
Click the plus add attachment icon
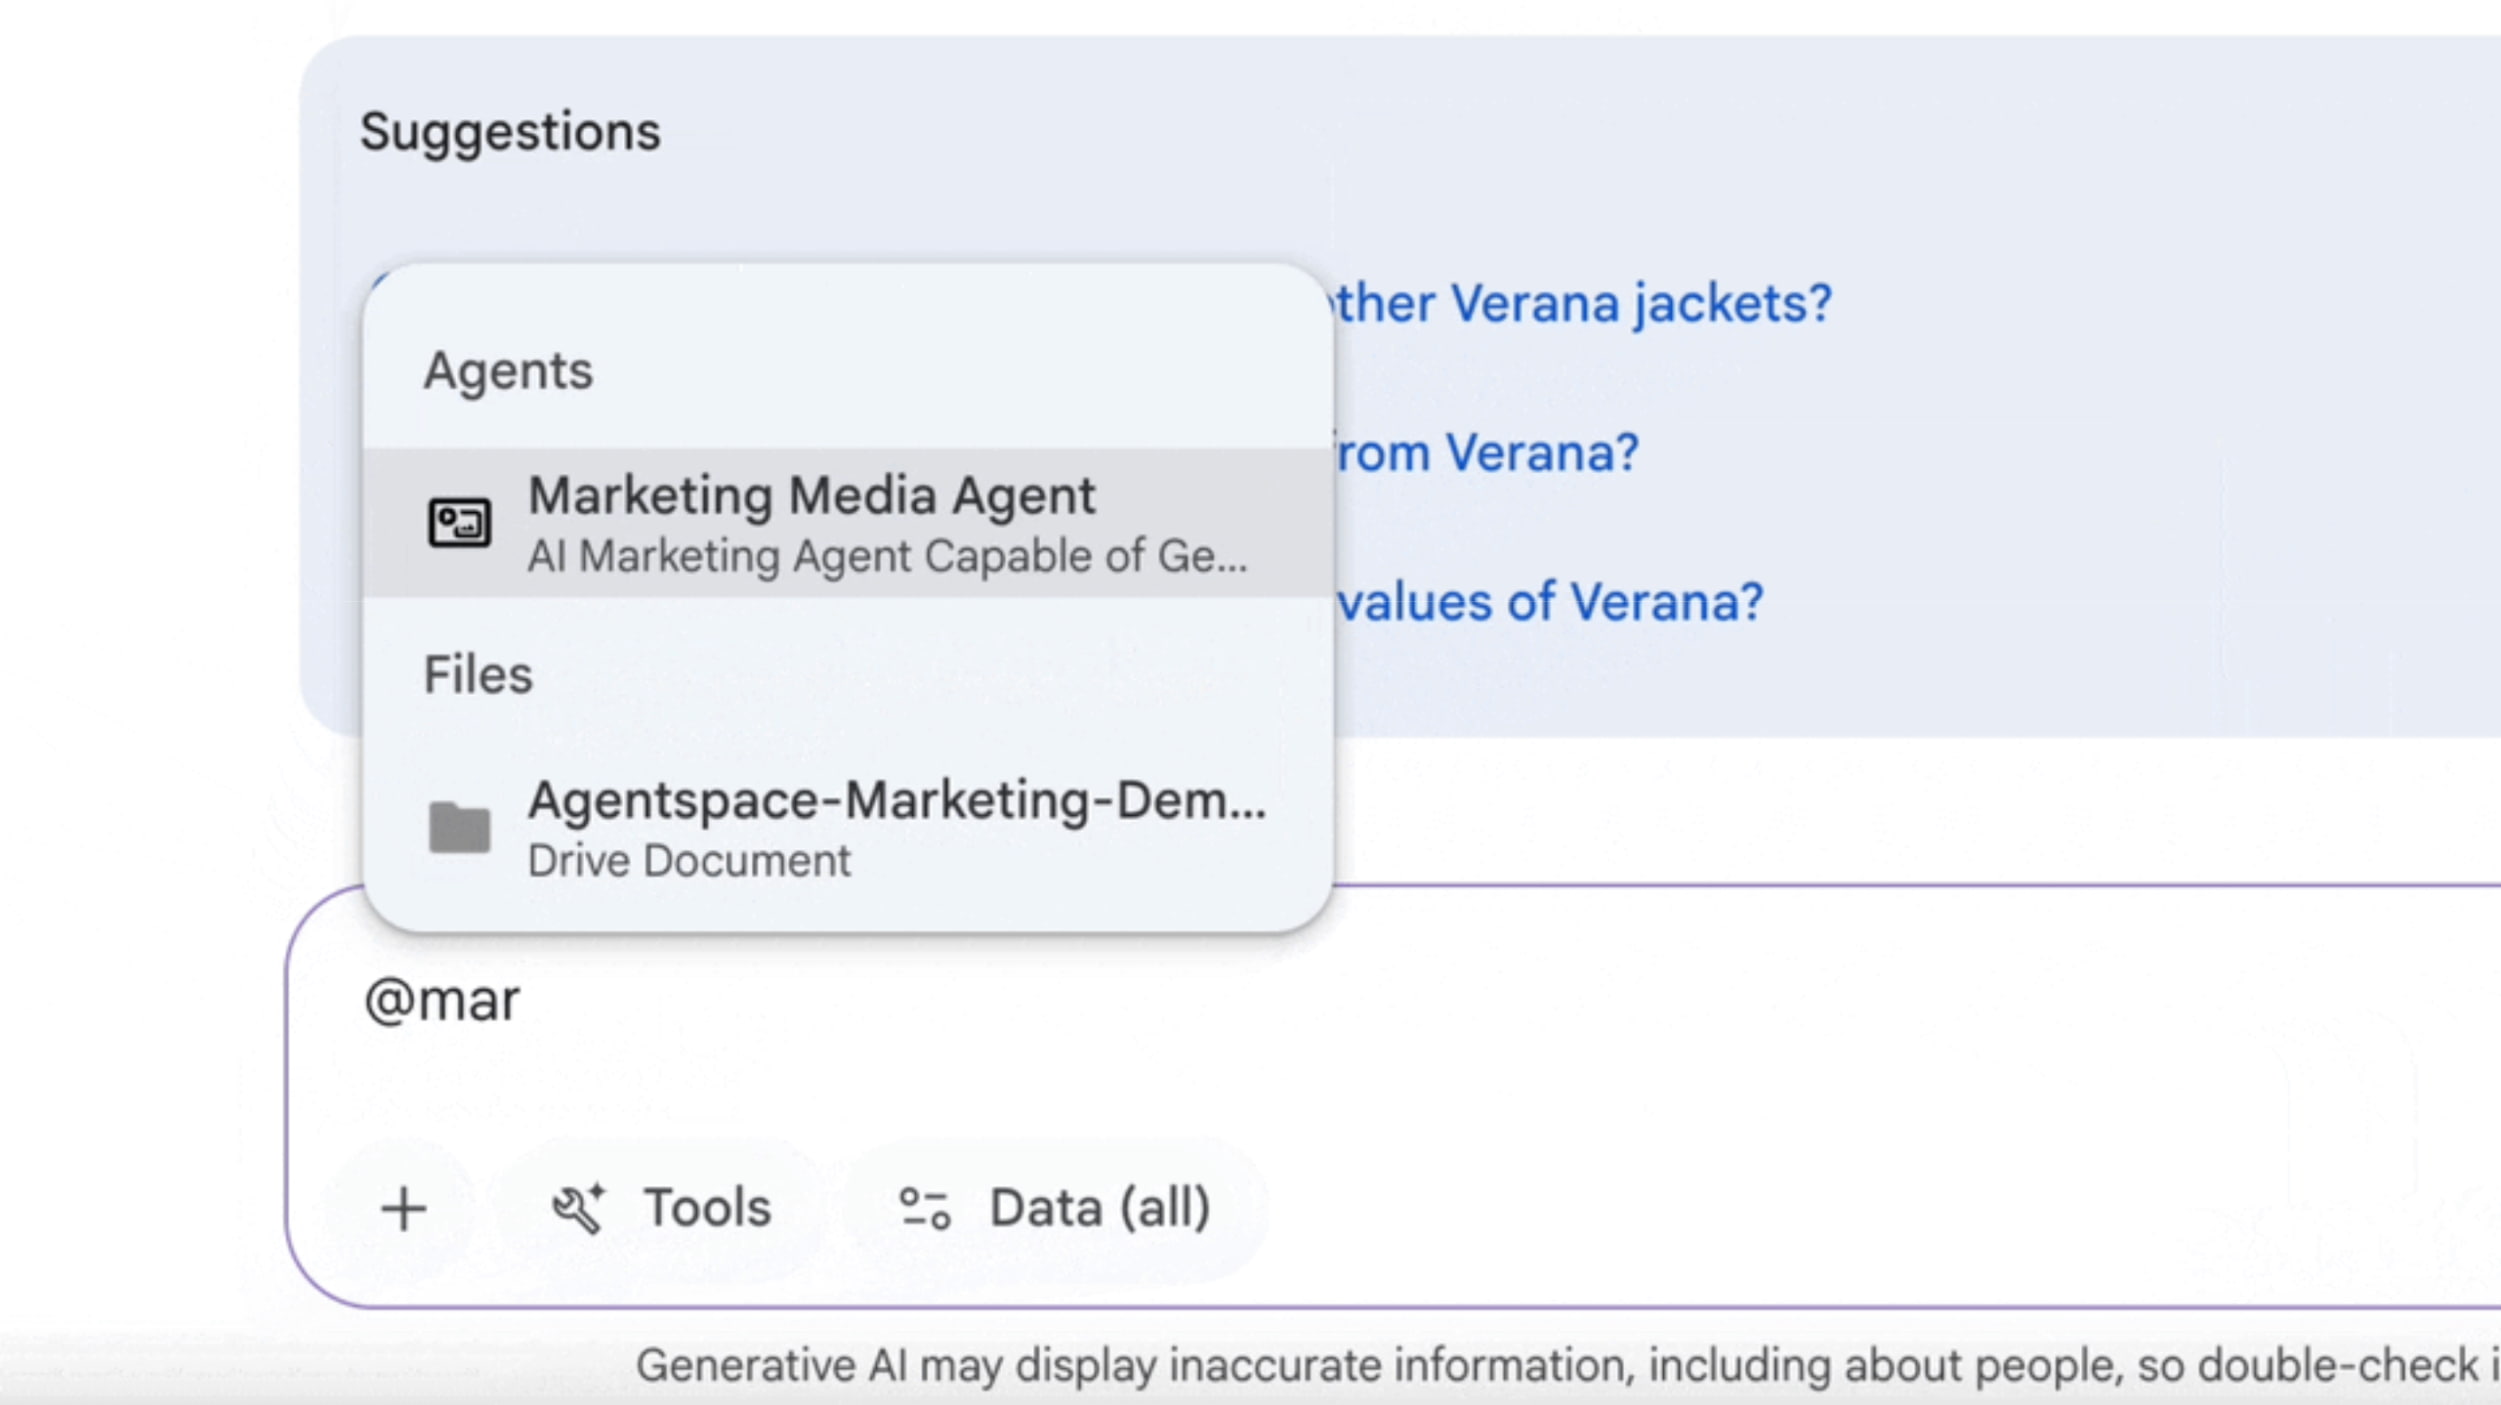(404, 1209)
